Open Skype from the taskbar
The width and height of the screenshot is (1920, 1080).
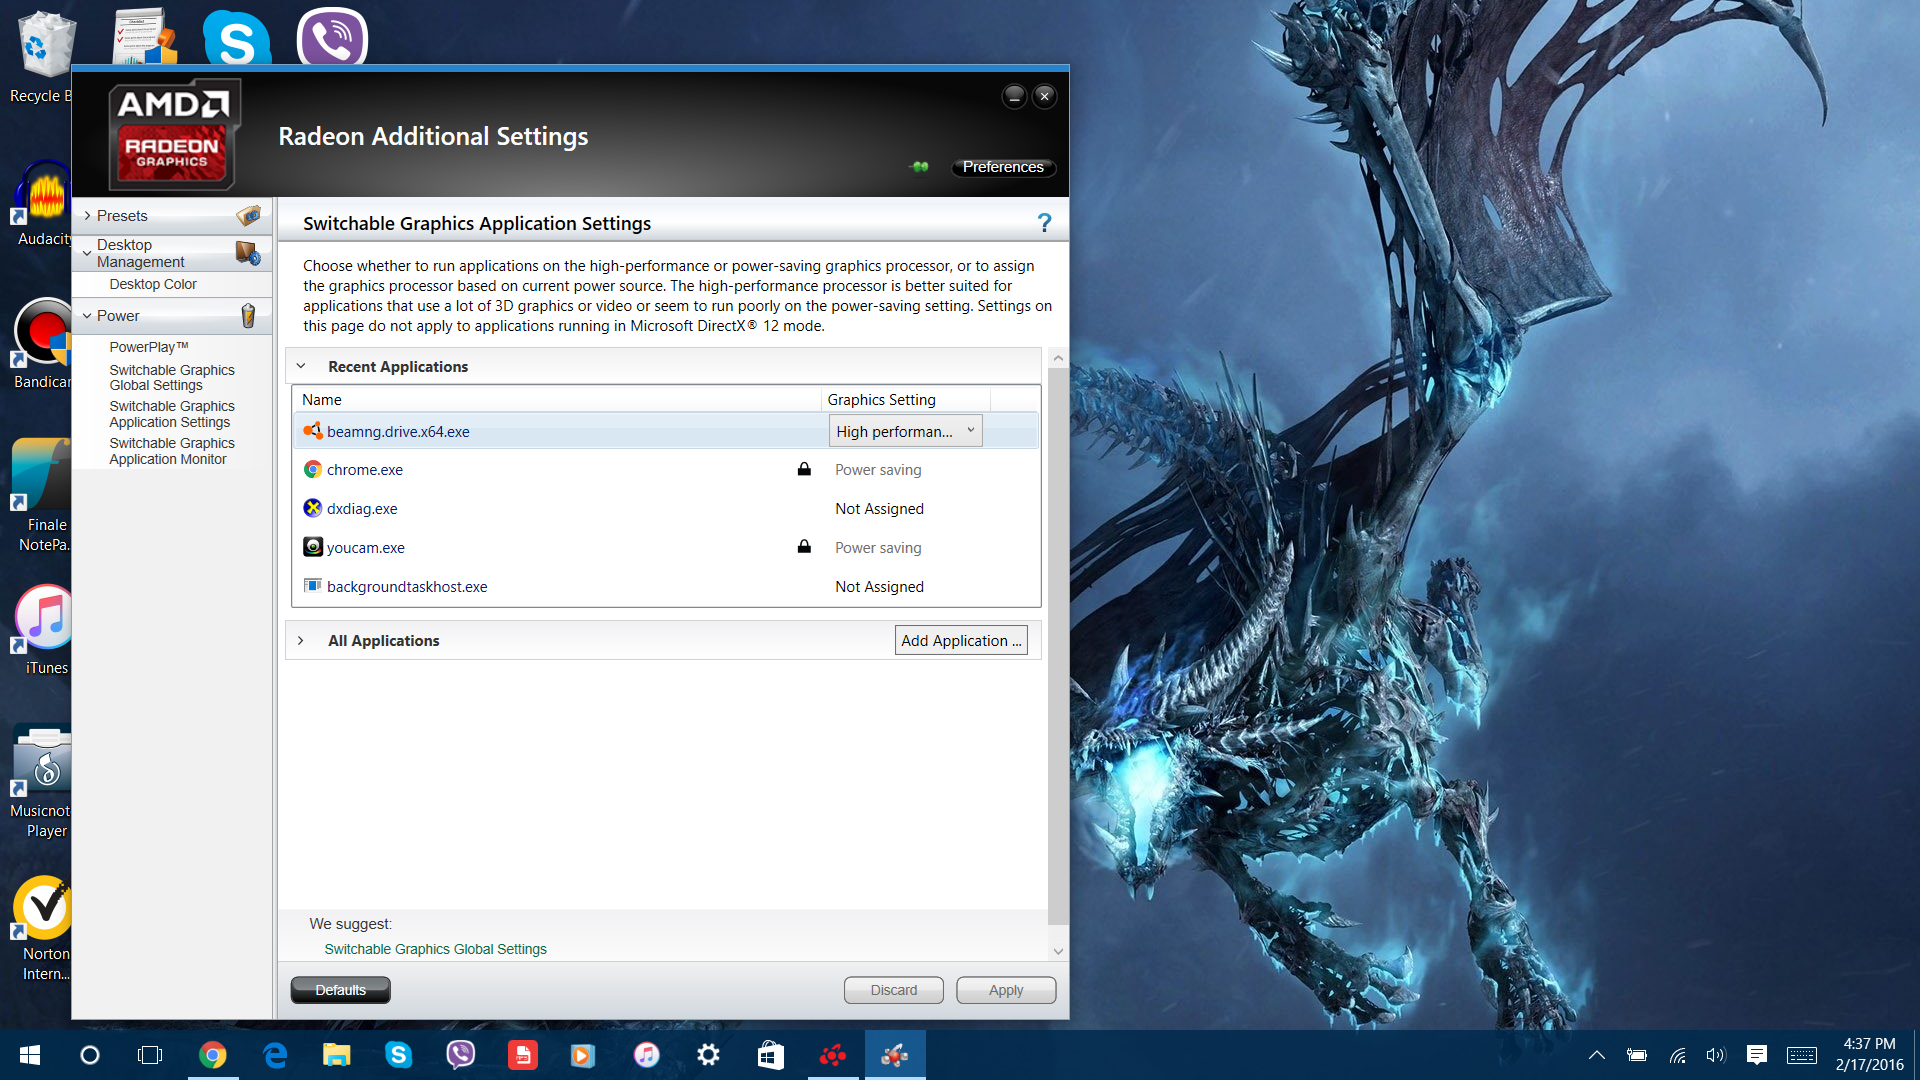(x=398, y=1055)
